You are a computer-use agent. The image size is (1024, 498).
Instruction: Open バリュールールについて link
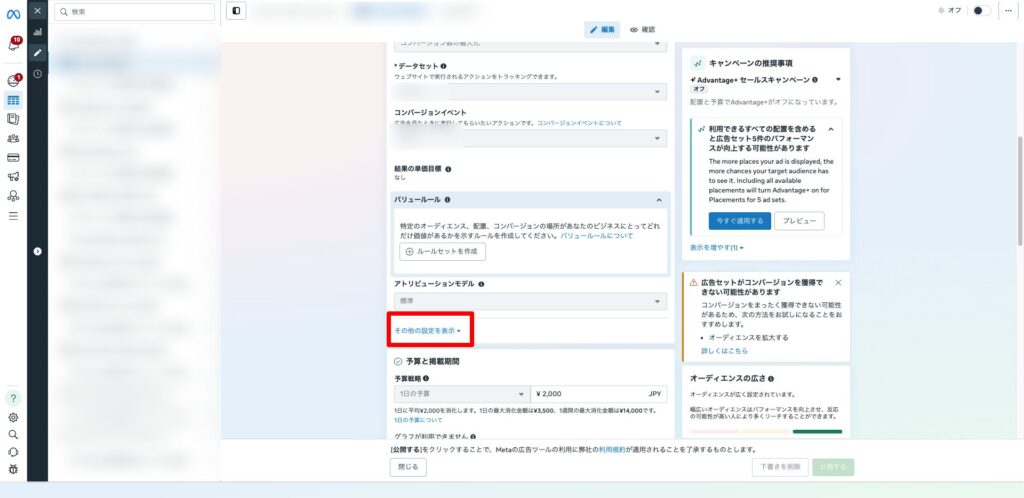tap(597, 236)
